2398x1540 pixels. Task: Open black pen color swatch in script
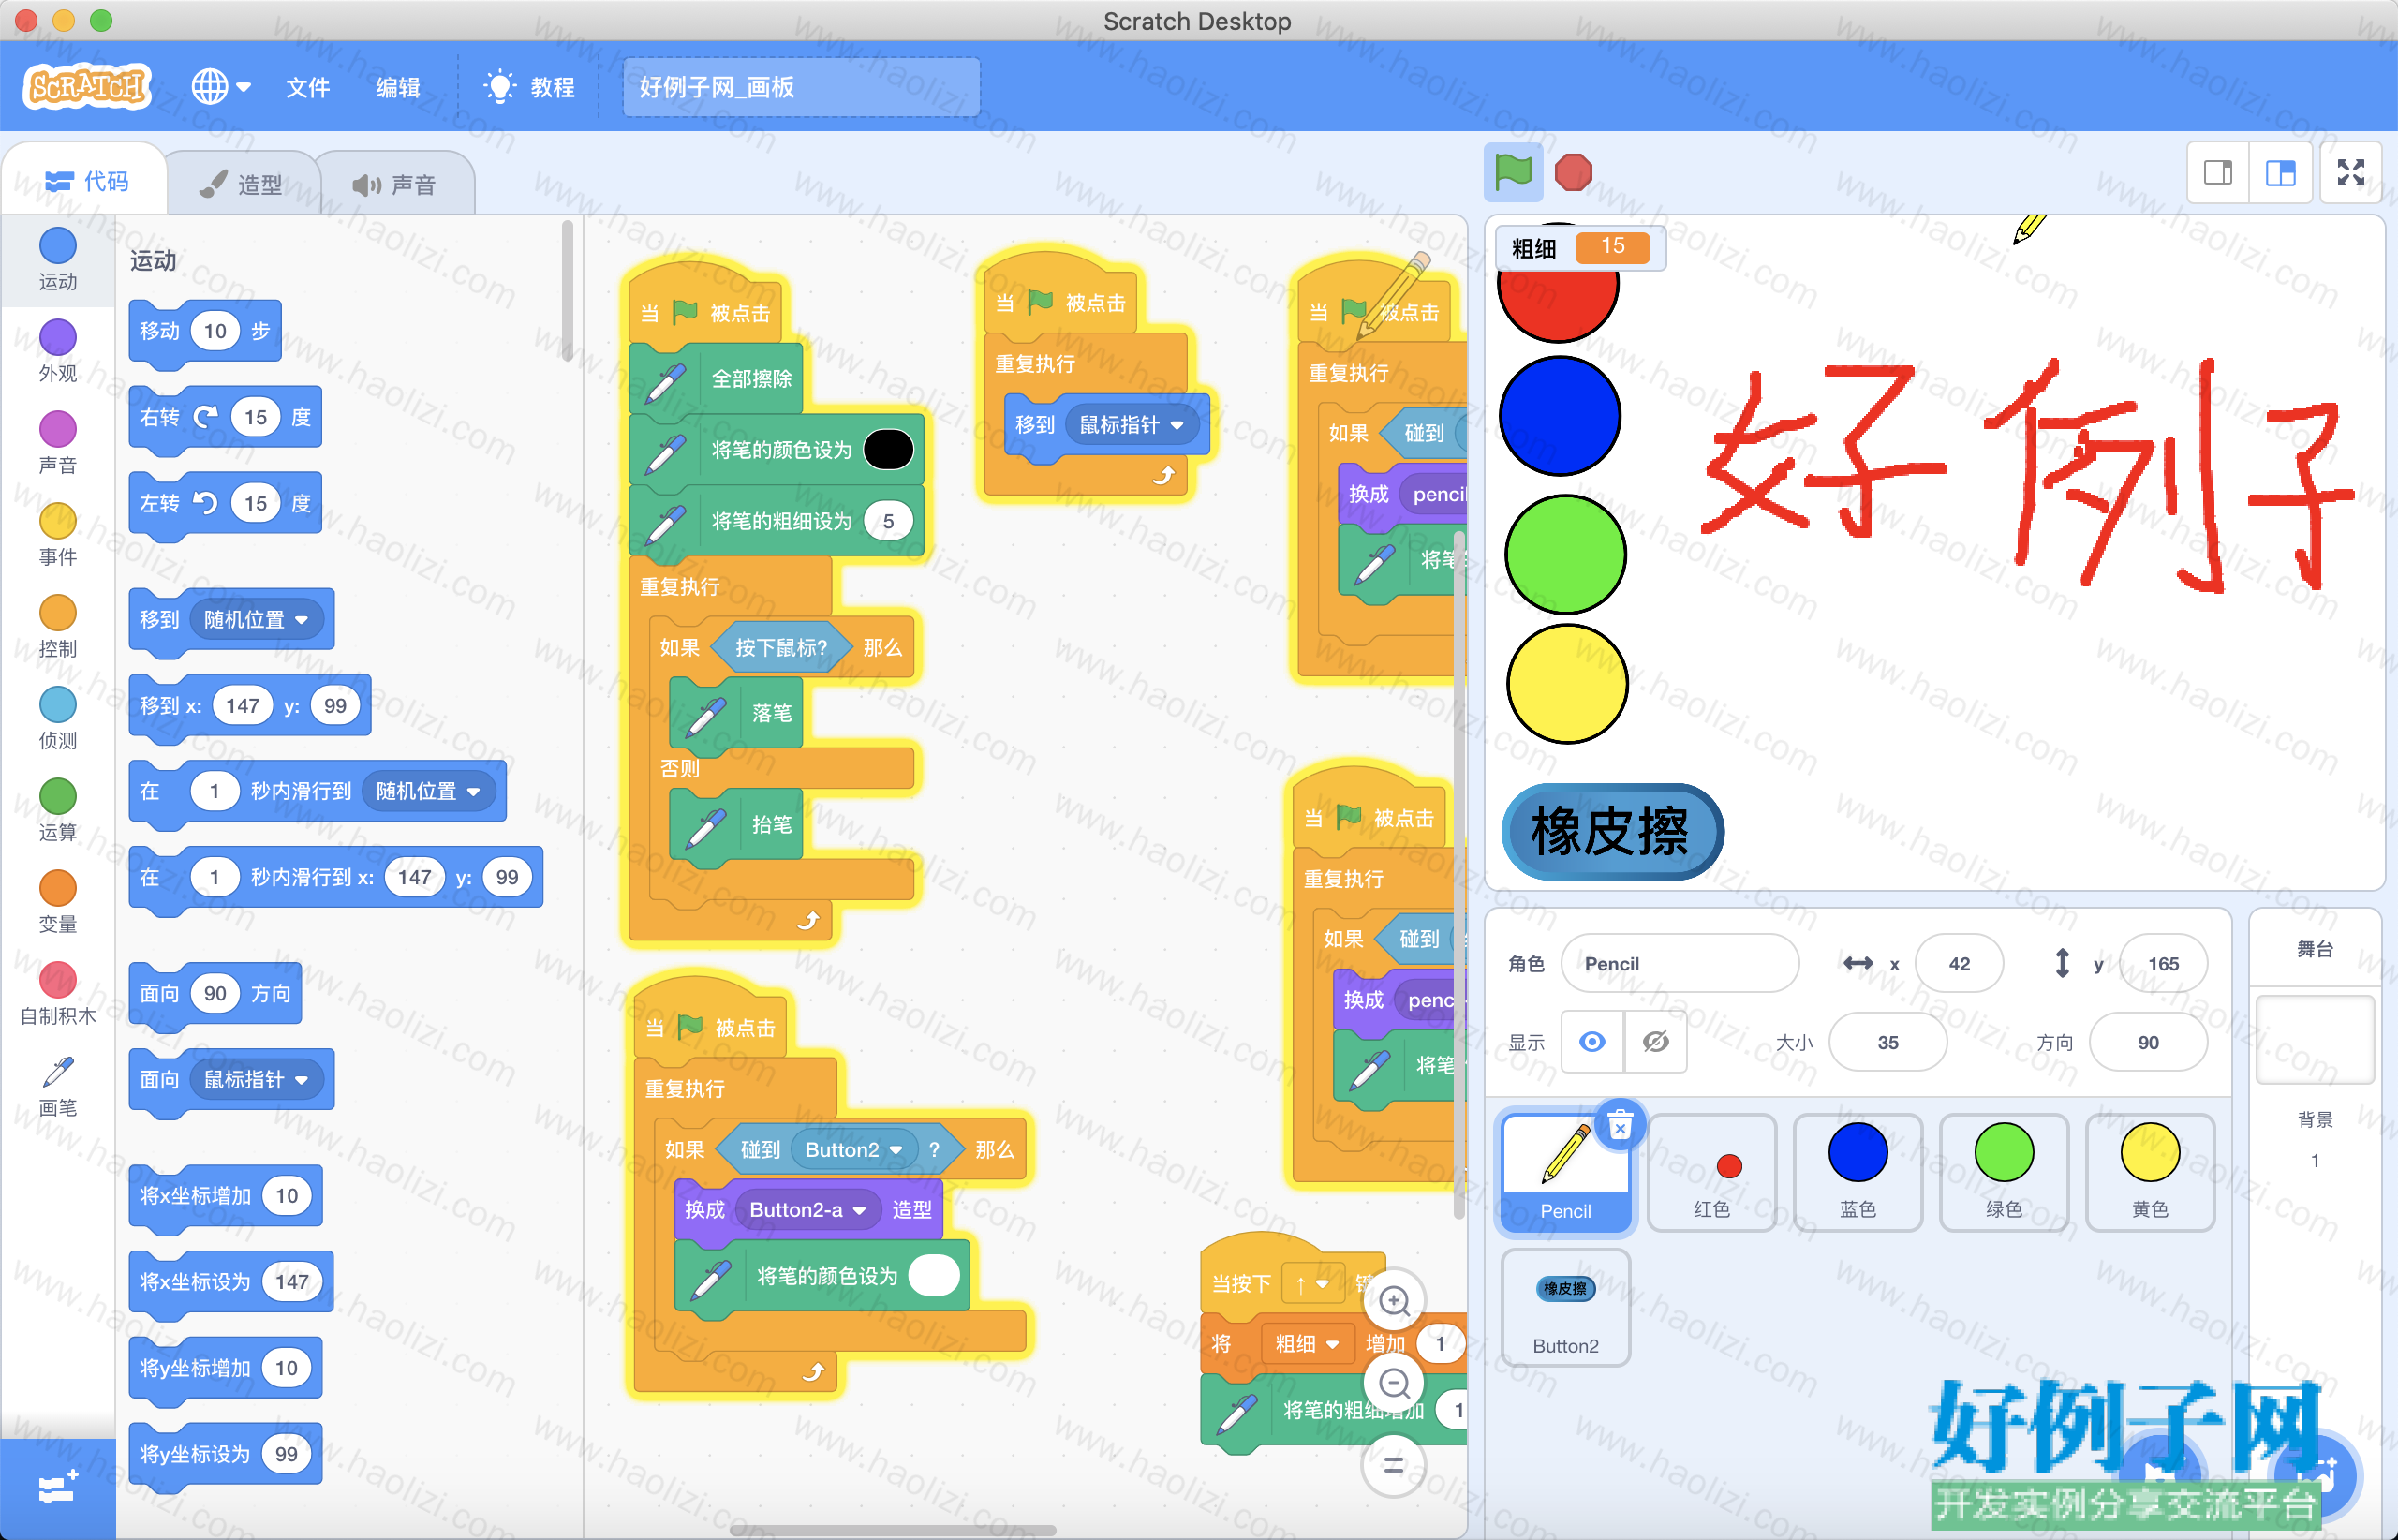pyautogui.click(x=888, y=450)
